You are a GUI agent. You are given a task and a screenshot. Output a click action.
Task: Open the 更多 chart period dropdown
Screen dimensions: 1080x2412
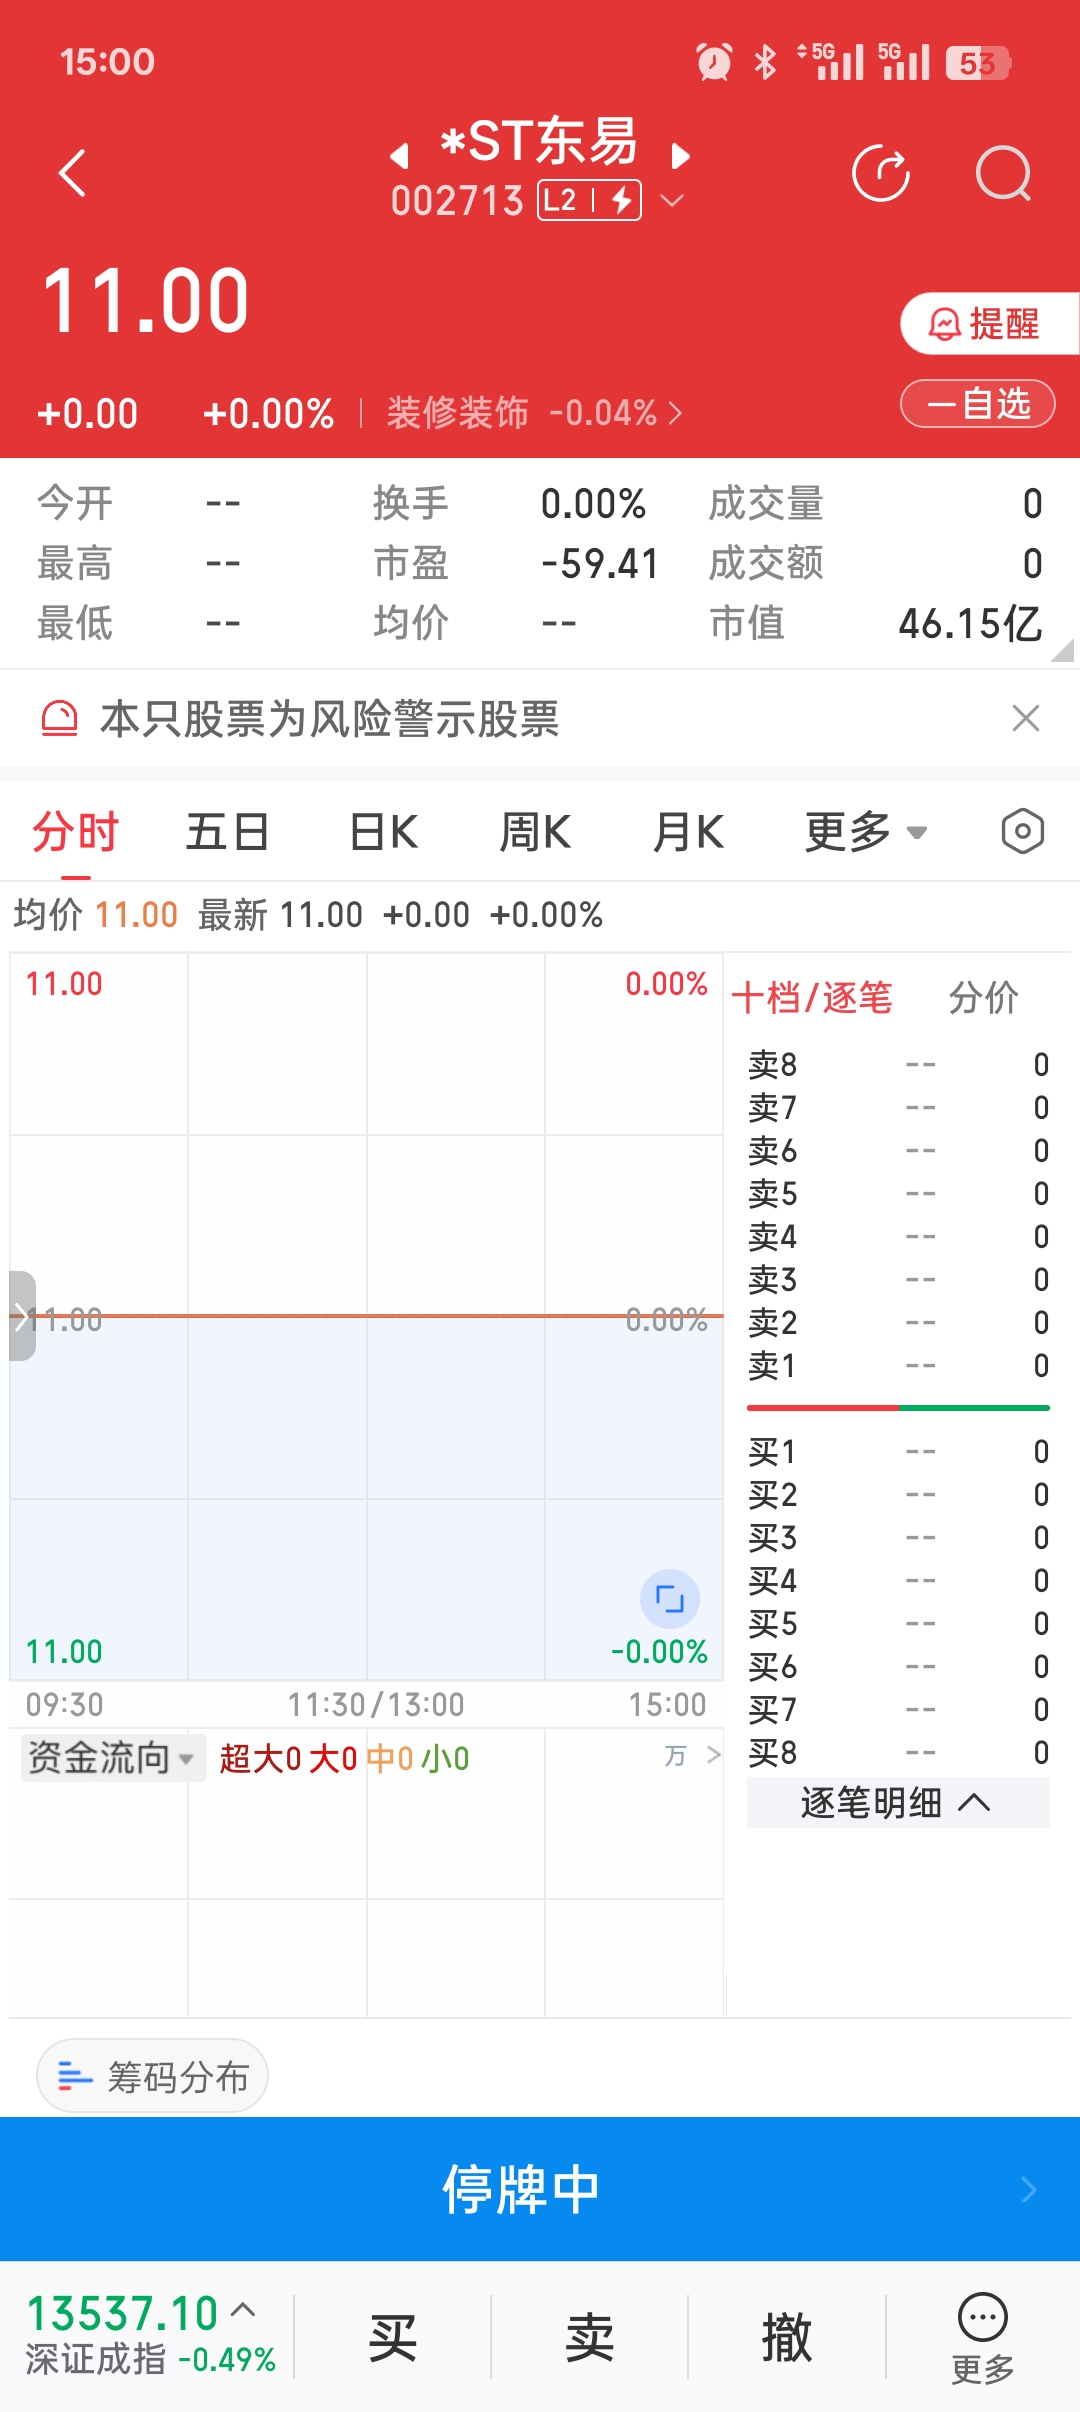pyautogui.click(x=866, y=832)
